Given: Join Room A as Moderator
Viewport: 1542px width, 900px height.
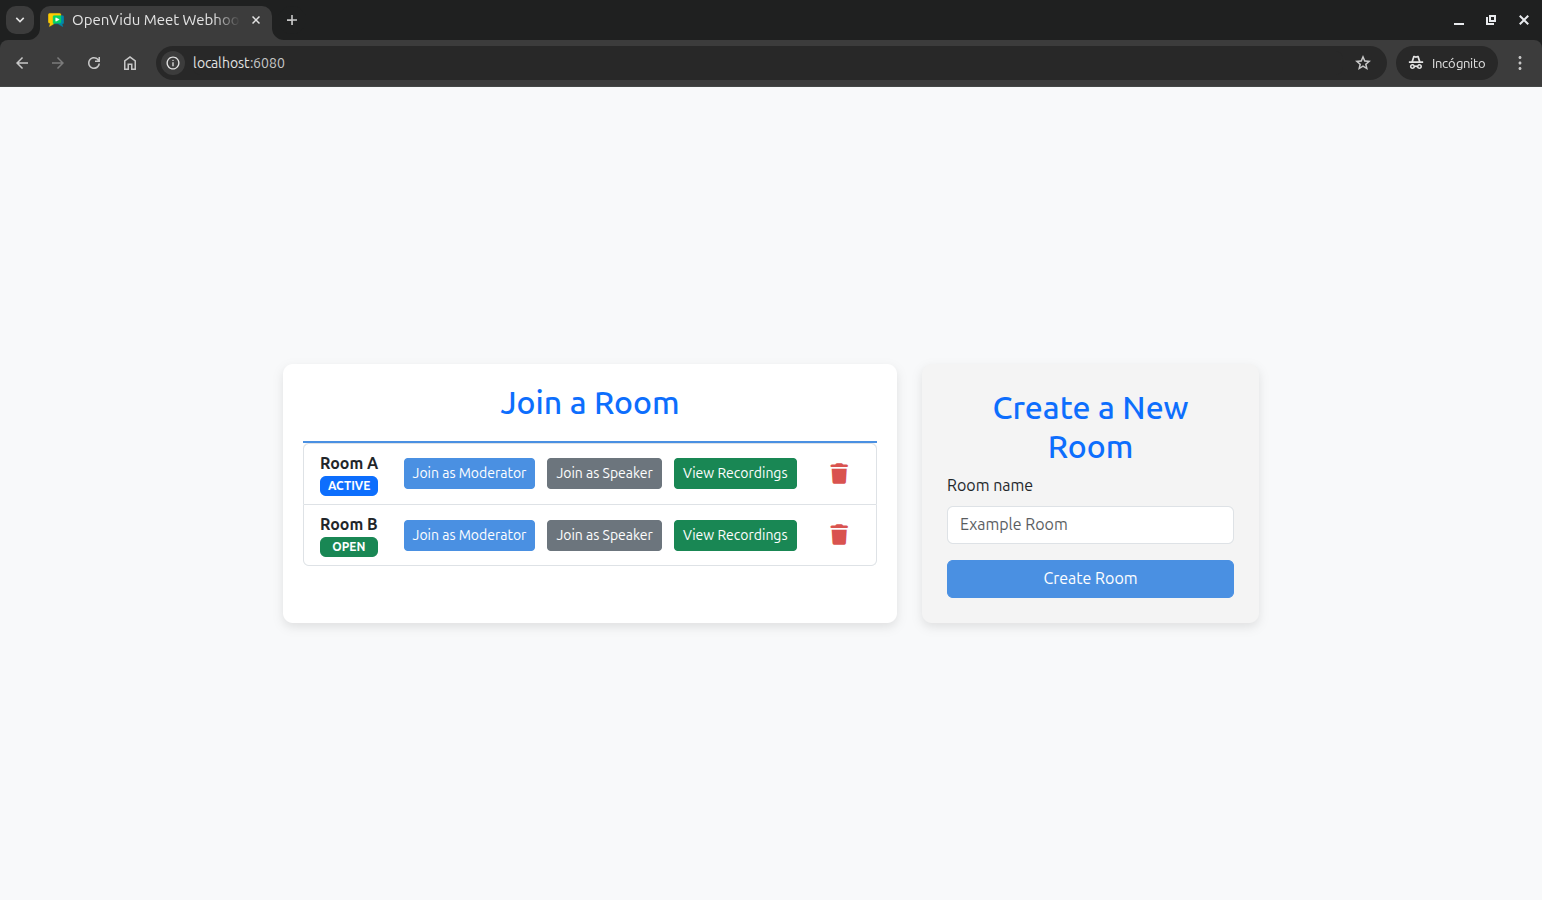Looking at the screenshot, I should point(469,474).
